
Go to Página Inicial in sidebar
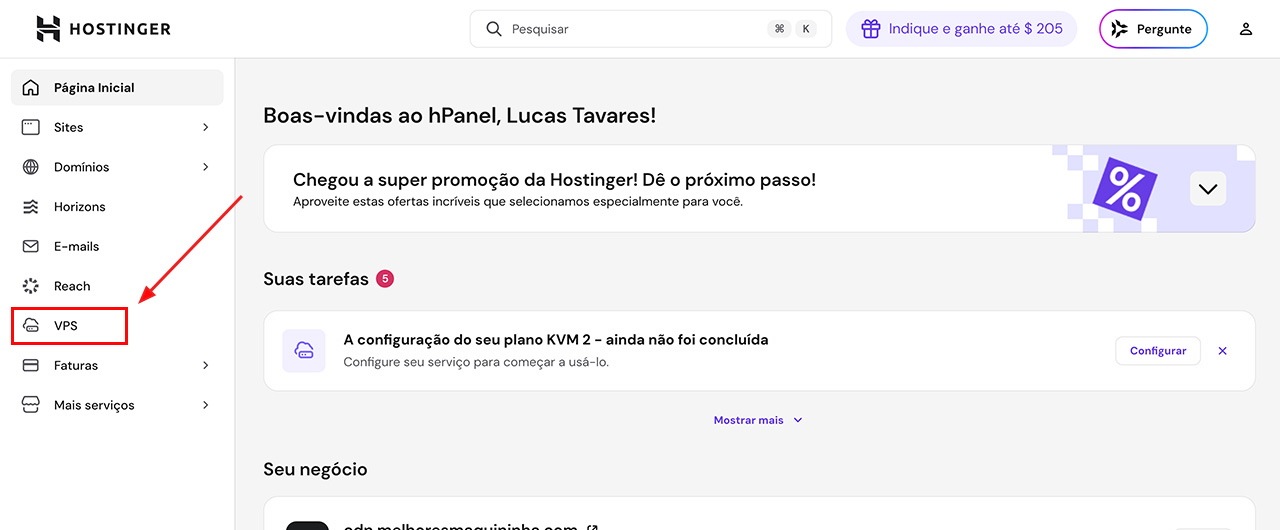point(94,88)
